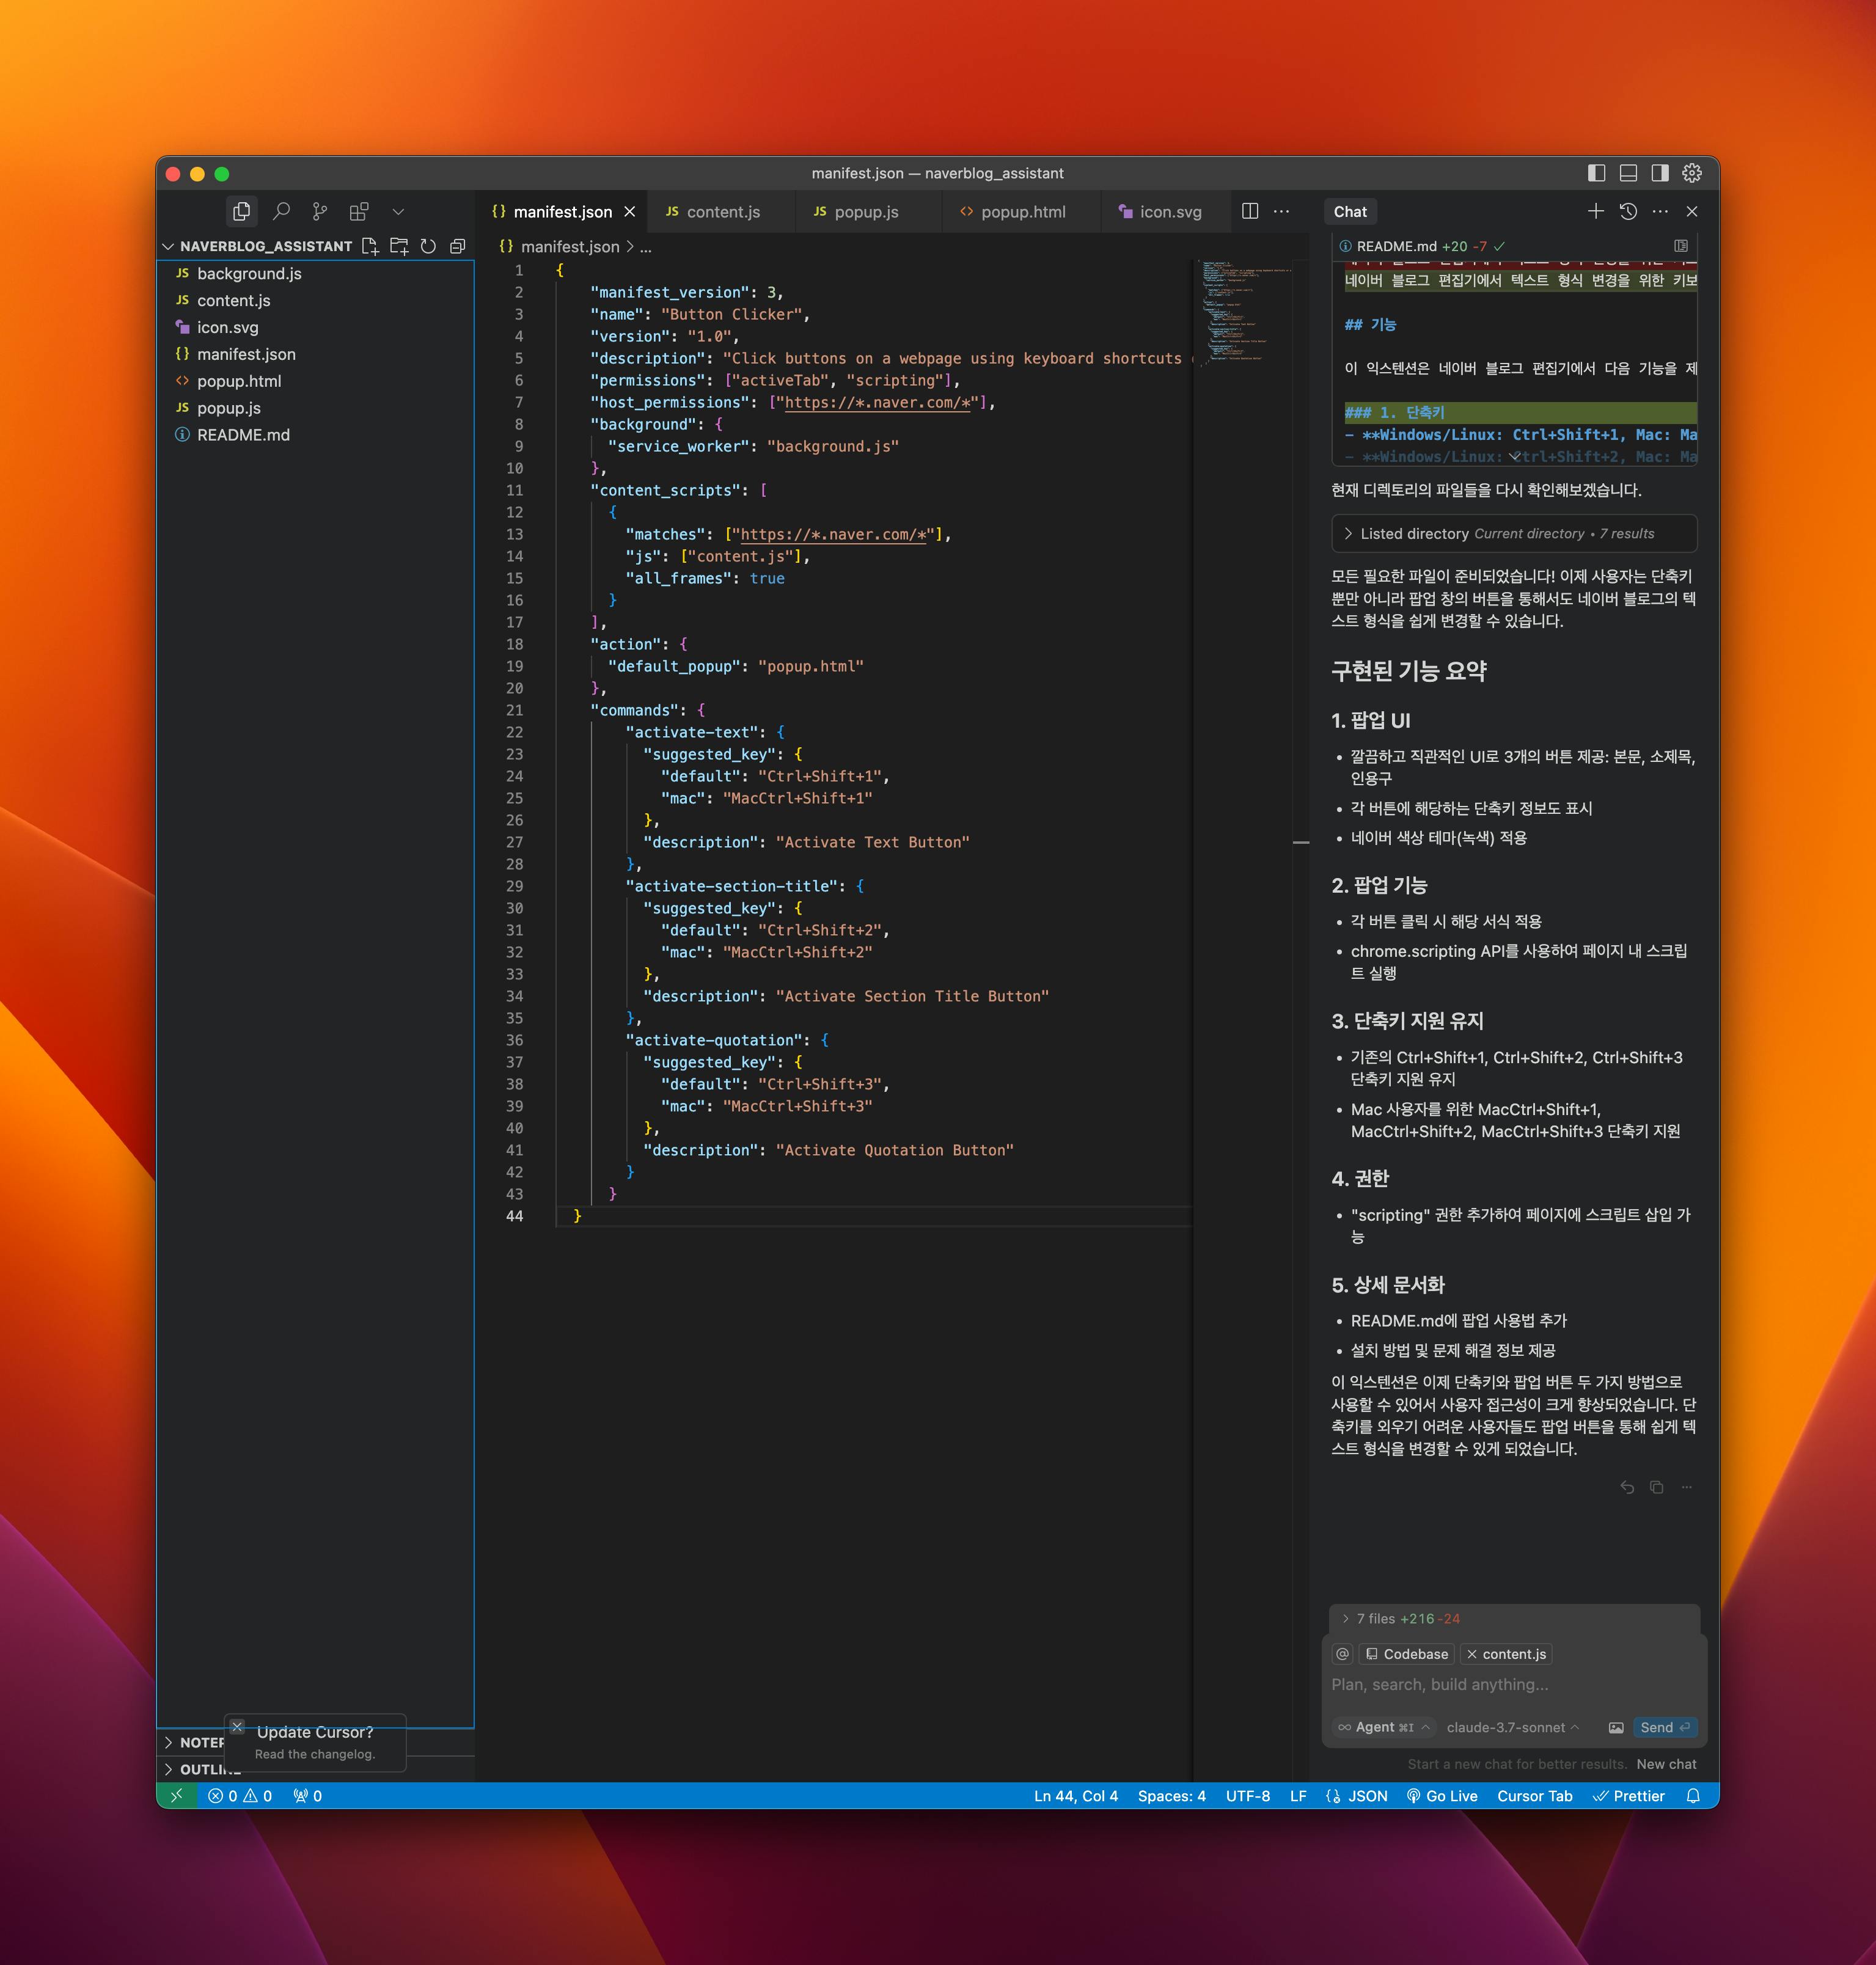The width and height of the screenshot is (1876, 1965).
Task: Click the New chat link
Action: pos(1666,1764)
